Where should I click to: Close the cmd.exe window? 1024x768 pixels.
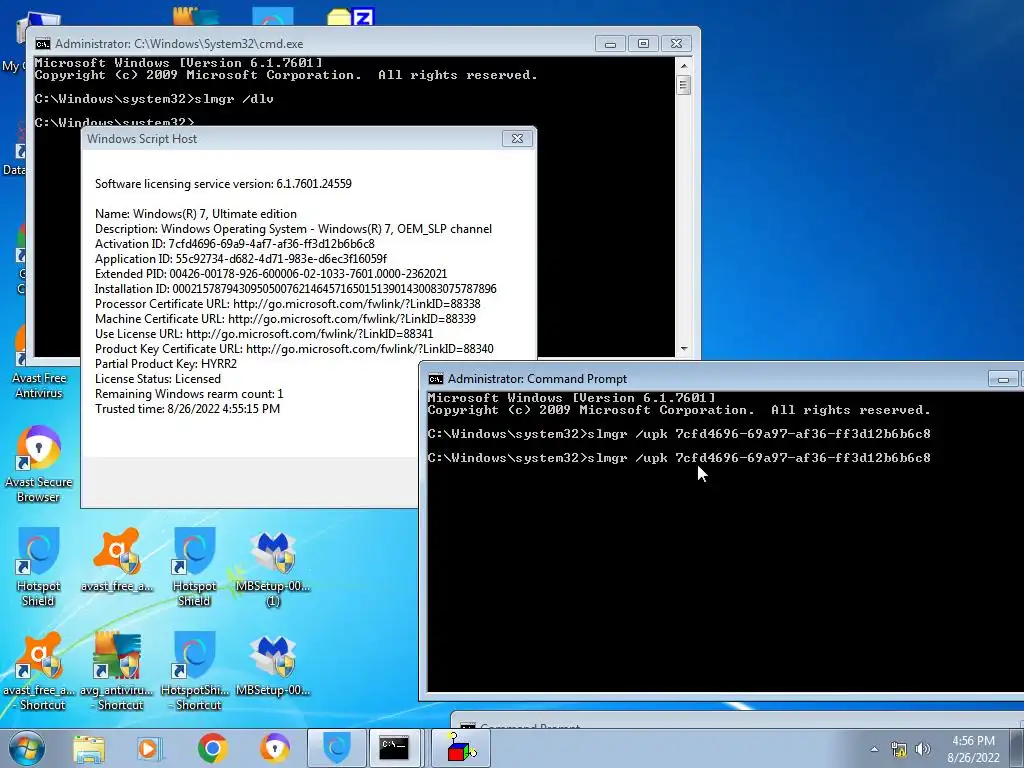pyautogui.click(x=677, y=44)
